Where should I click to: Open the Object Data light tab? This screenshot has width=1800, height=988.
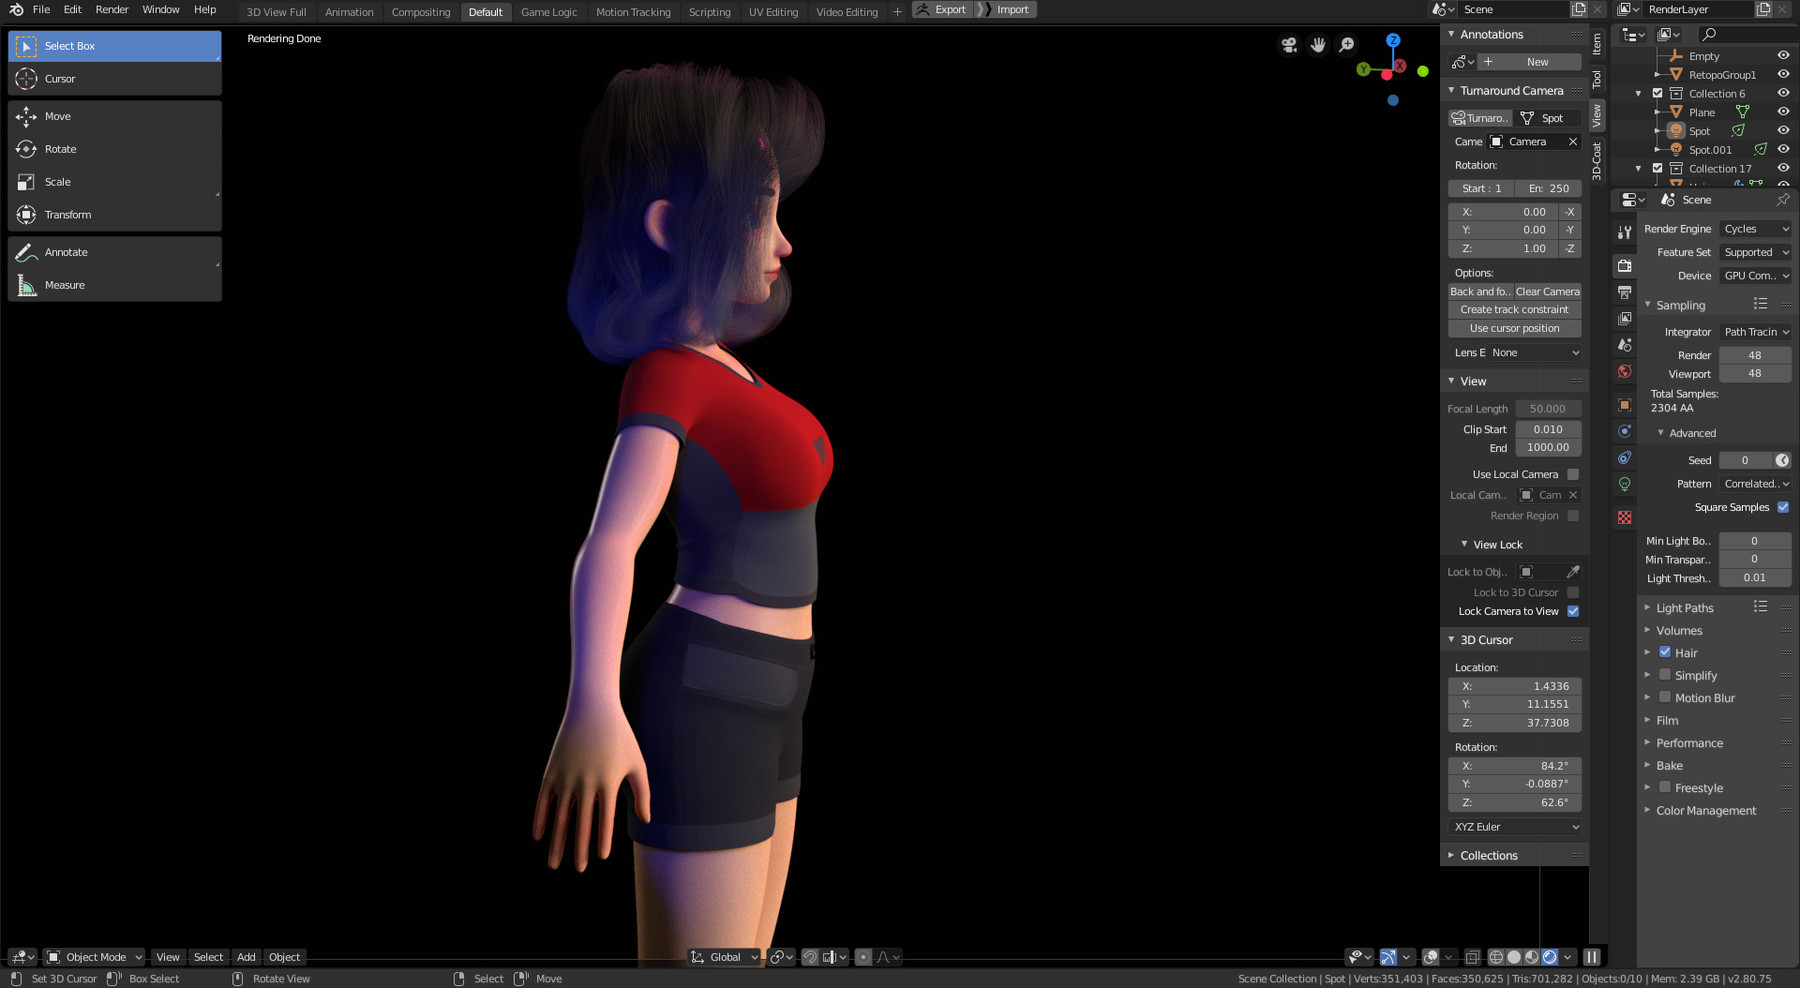pos(1624,484)
